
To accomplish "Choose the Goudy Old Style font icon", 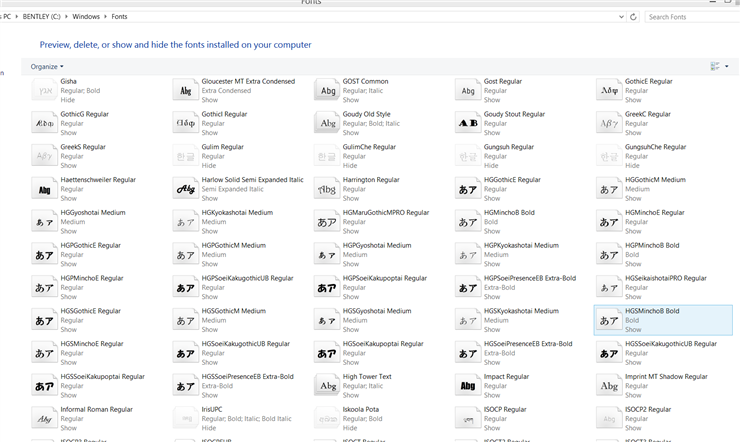I will click(327, 123).
